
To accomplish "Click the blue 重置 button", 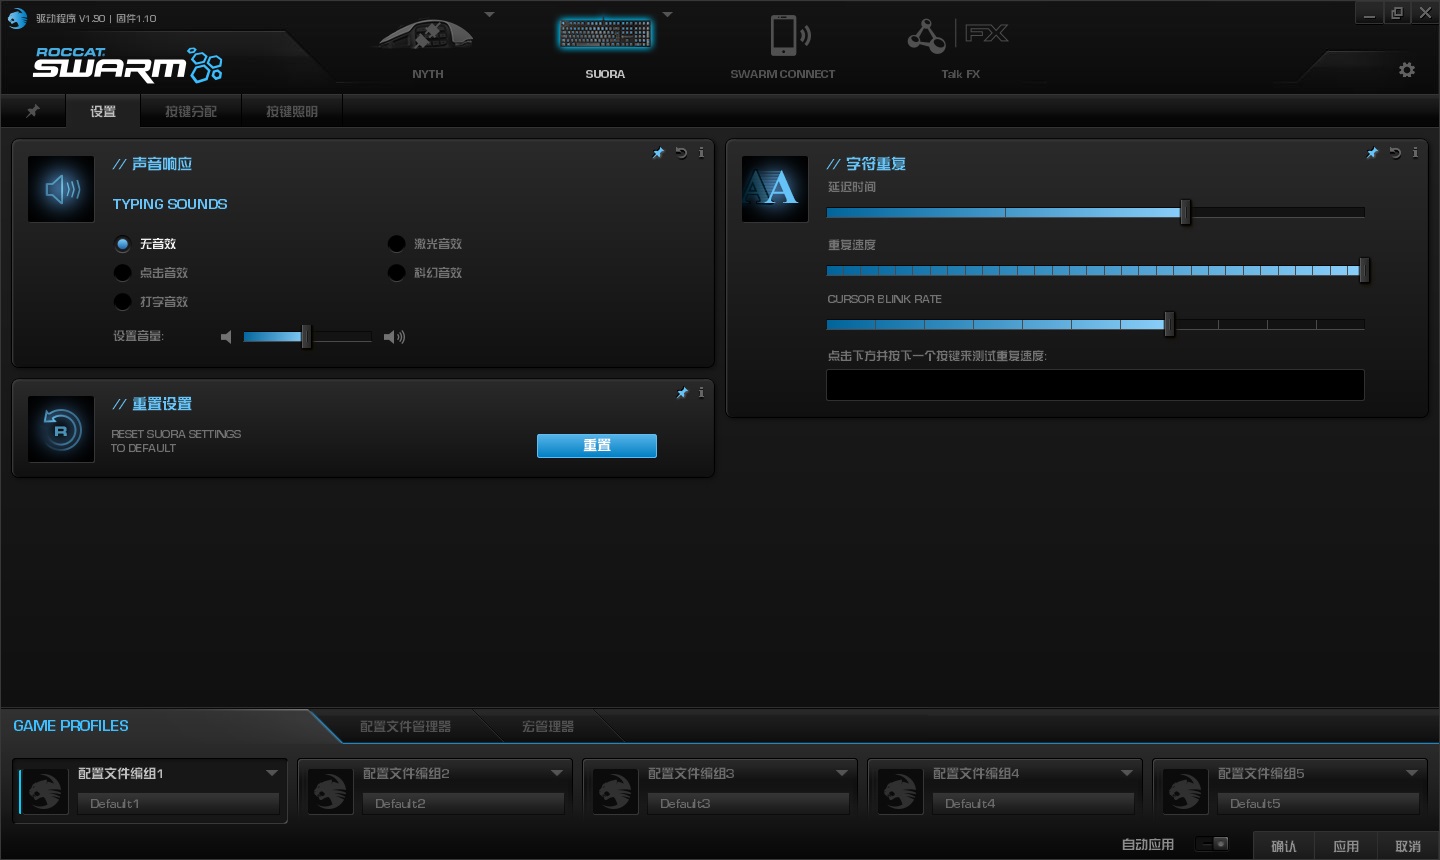I will 597,446.
